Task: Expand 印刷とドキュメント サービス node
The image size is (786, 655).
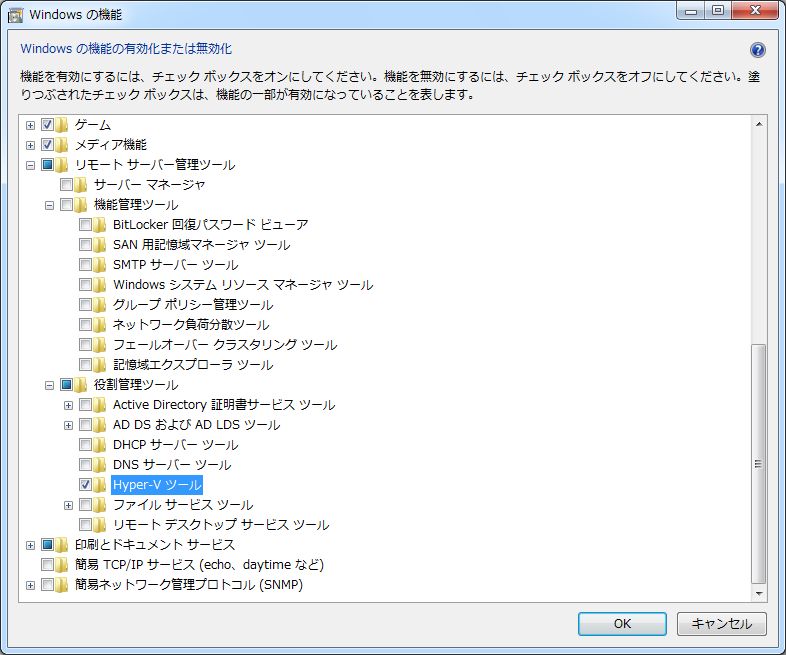Action: [x=31, y=545]
